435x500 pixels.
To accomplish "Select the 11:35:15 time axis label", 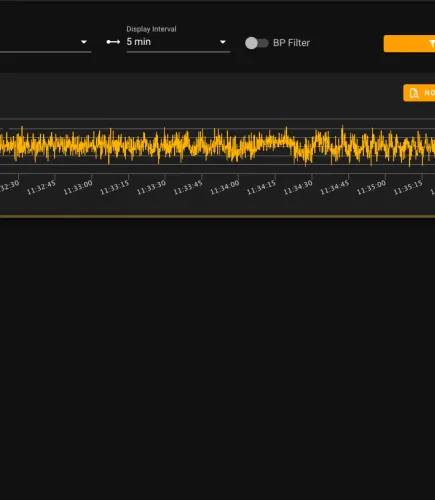I will (408, 188).
